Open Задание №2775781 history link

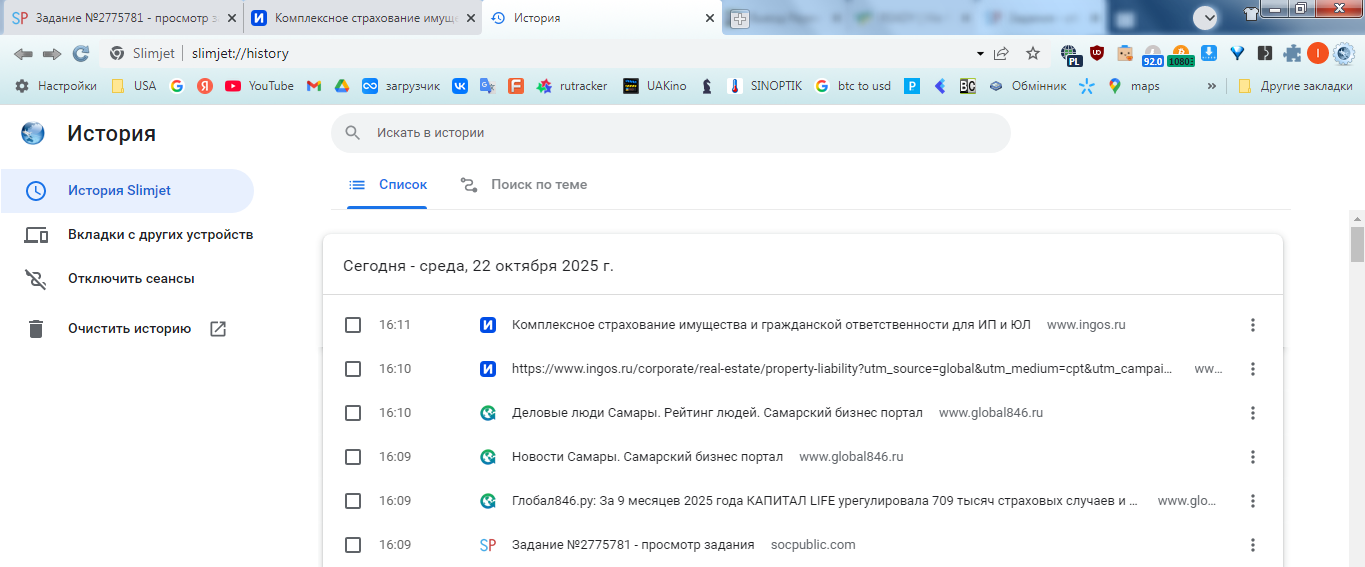pyautogui.click(x=633, y=545)
